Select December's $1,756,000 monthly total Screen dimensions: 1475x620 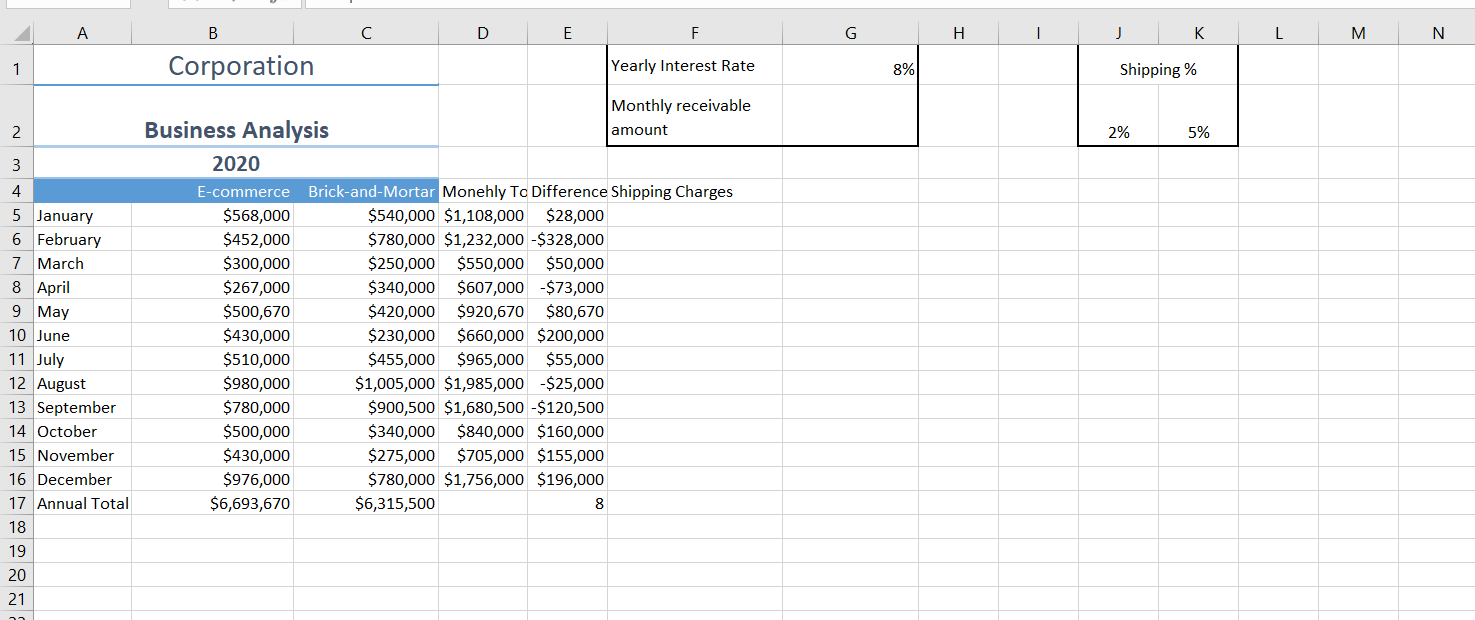pyautogui.click(x=482, y=479)
